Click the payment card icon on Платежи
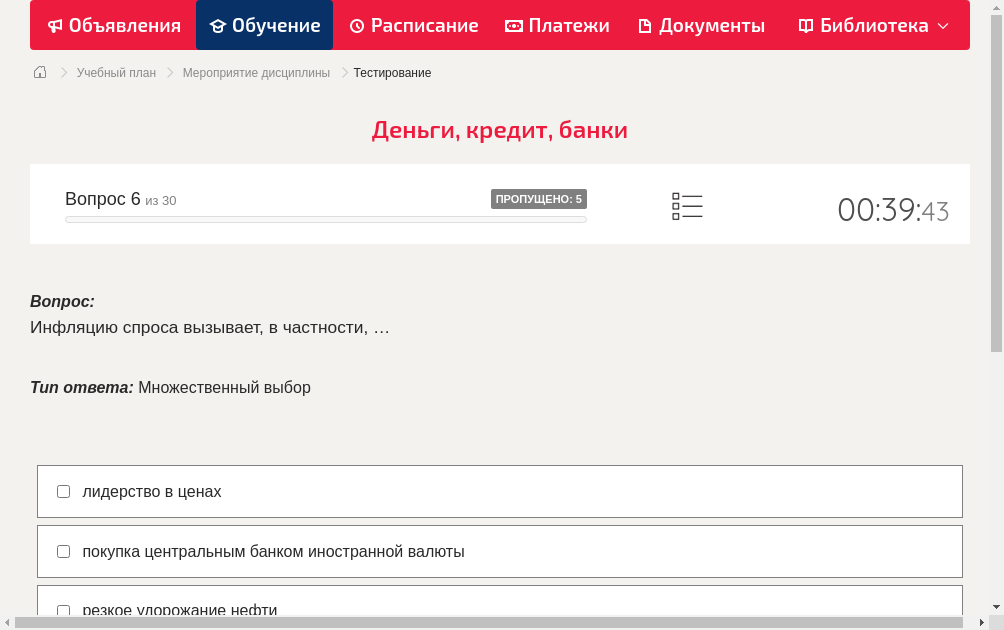The height and width of the screenshot is (630, 1004). [512, 25]
